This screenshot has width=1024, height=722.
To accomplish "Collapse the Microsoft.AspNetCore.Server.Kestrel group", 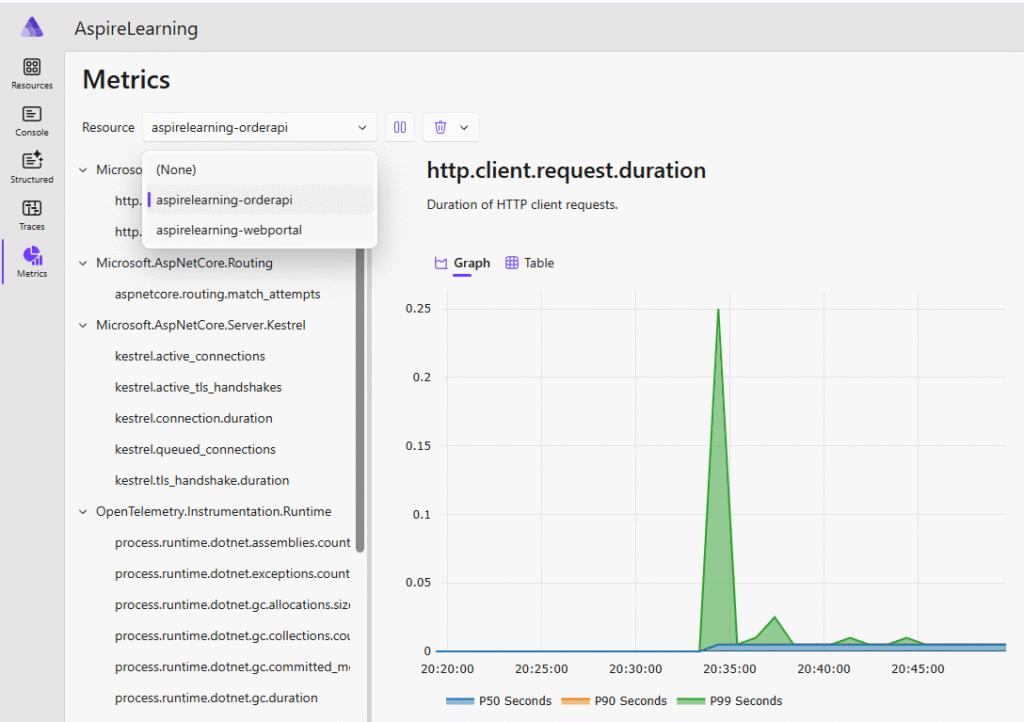I will (x=83, y=325).
